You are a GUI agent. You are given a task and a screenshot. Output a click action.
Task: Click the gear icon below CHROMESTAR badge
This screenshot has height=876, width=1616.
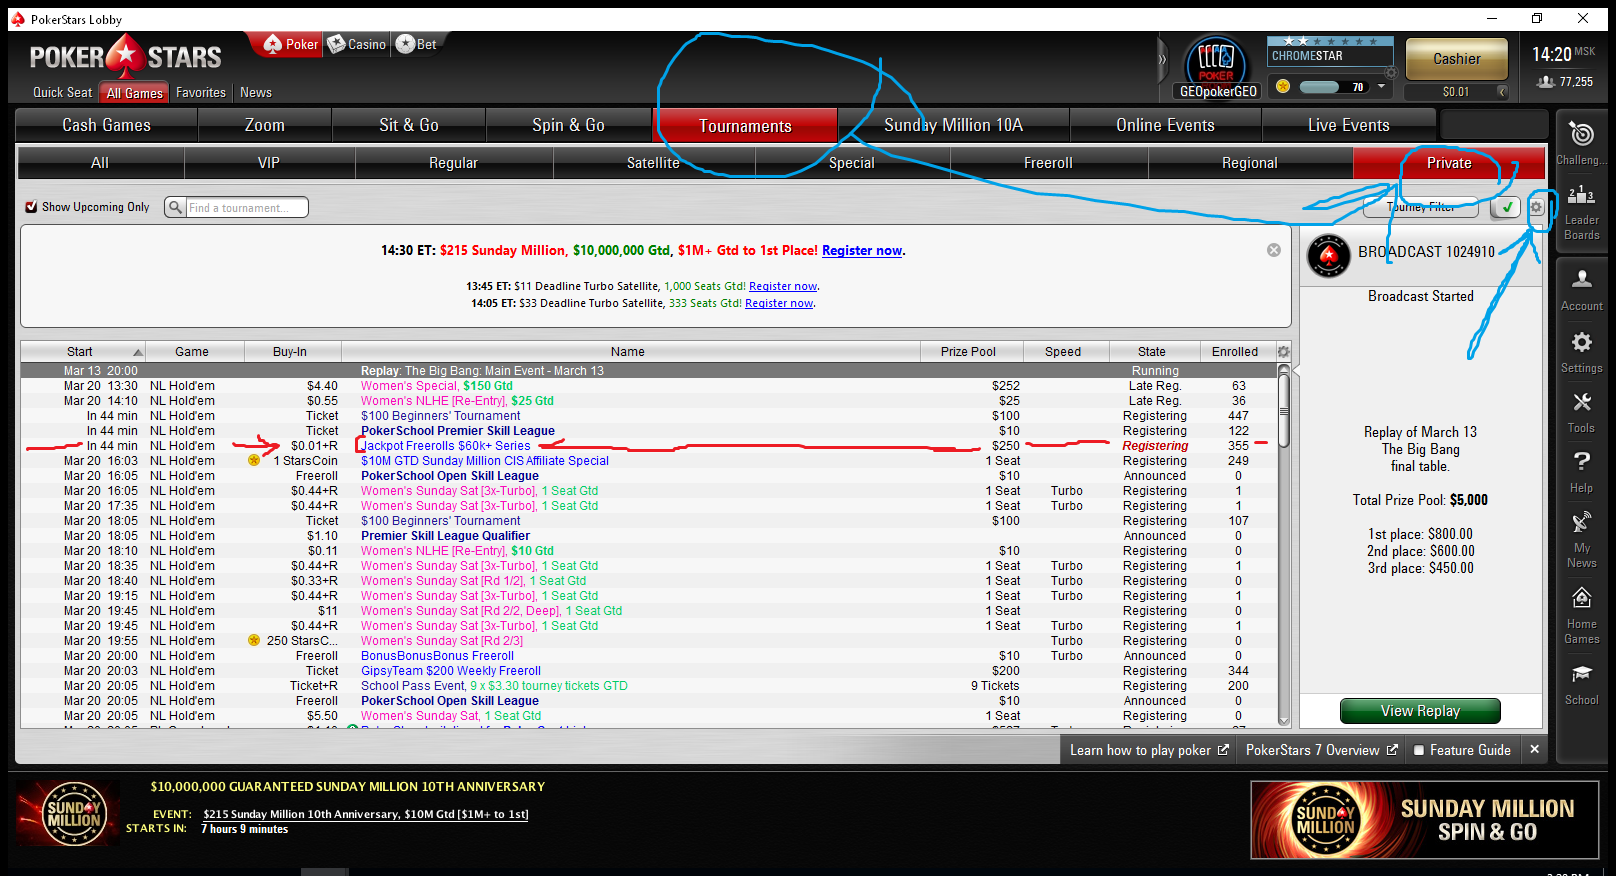1391,73
